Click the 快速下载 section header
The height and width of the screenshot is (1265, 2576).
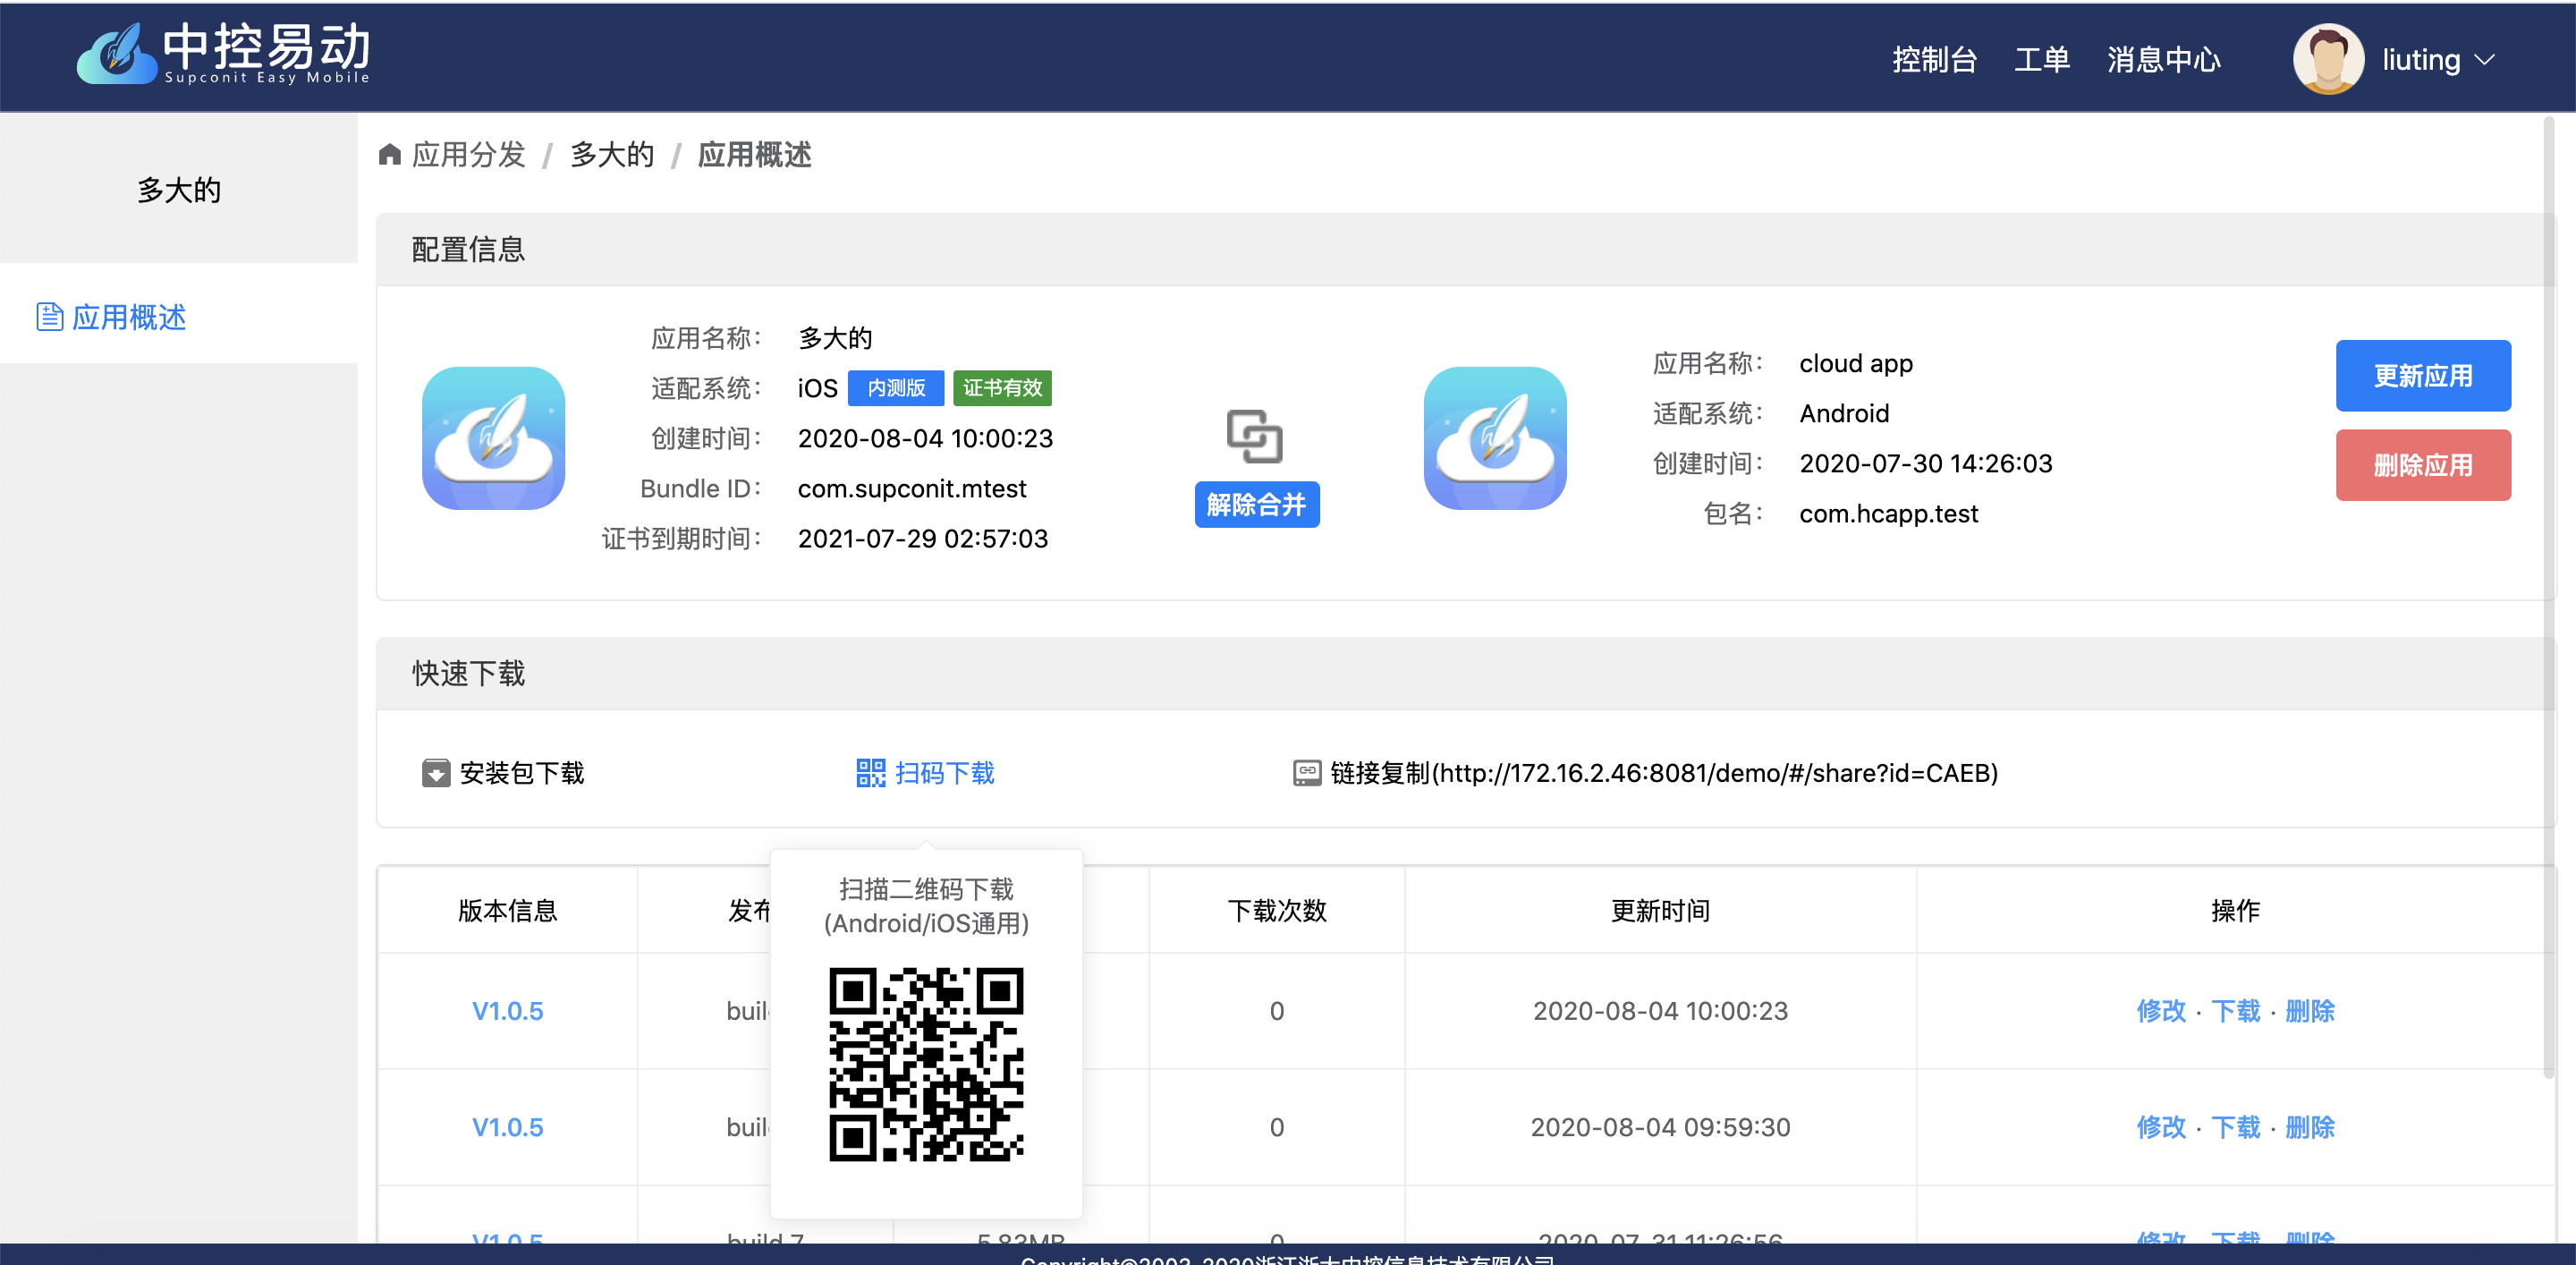(x=1464, y=673)
